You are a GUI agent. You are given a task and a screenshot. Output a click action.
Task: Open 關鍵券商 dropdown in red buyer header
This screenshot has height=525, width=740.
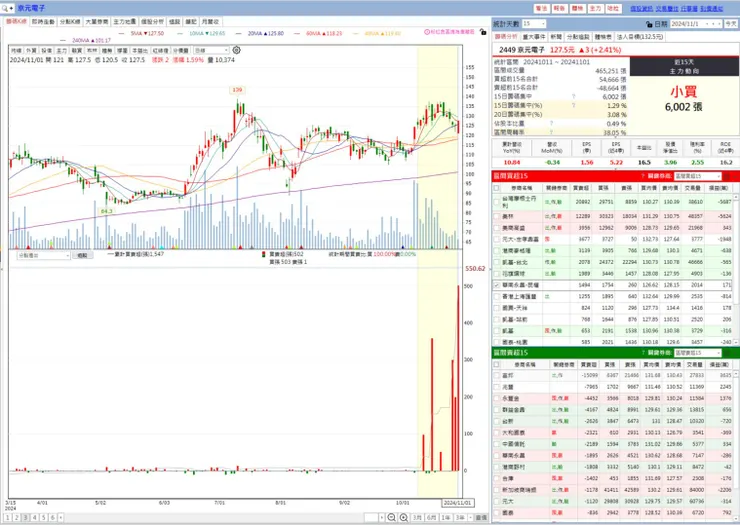pos(698,176)
